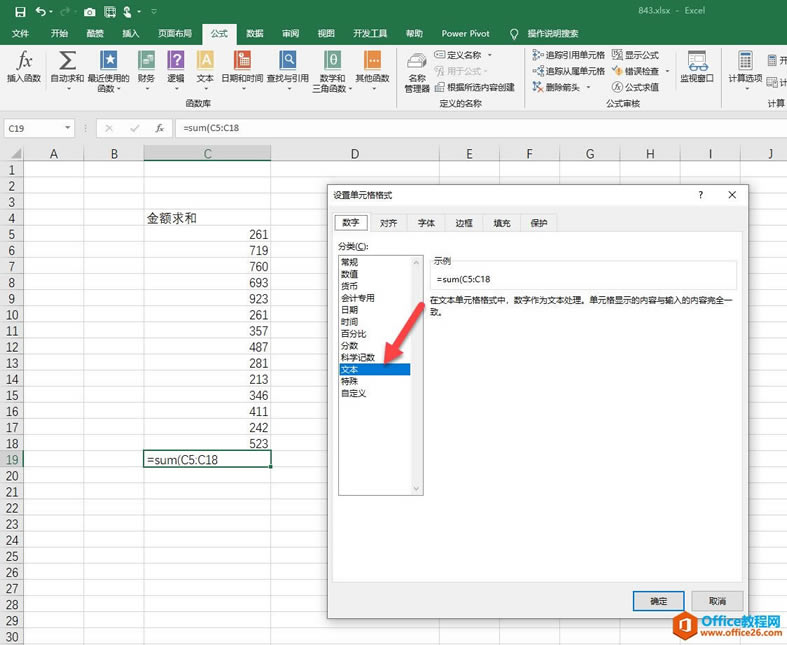This screenshot has width=787, height=645.
Task: Click column D header
Action: [x=355, y=154]
